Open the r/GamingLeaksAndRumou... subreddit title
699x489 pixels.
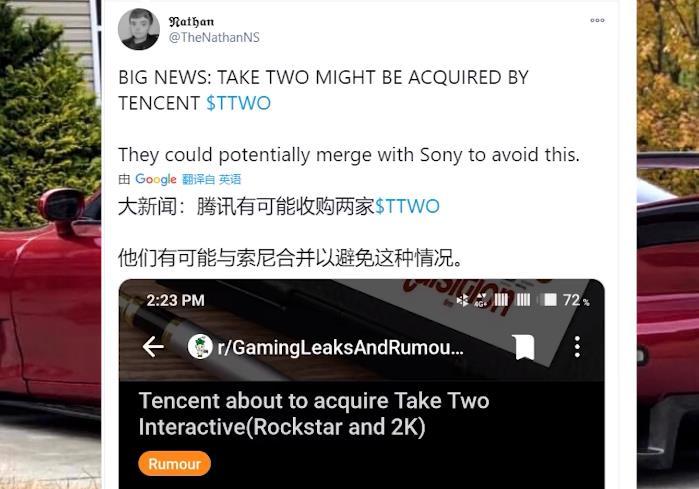pos(341,347)
